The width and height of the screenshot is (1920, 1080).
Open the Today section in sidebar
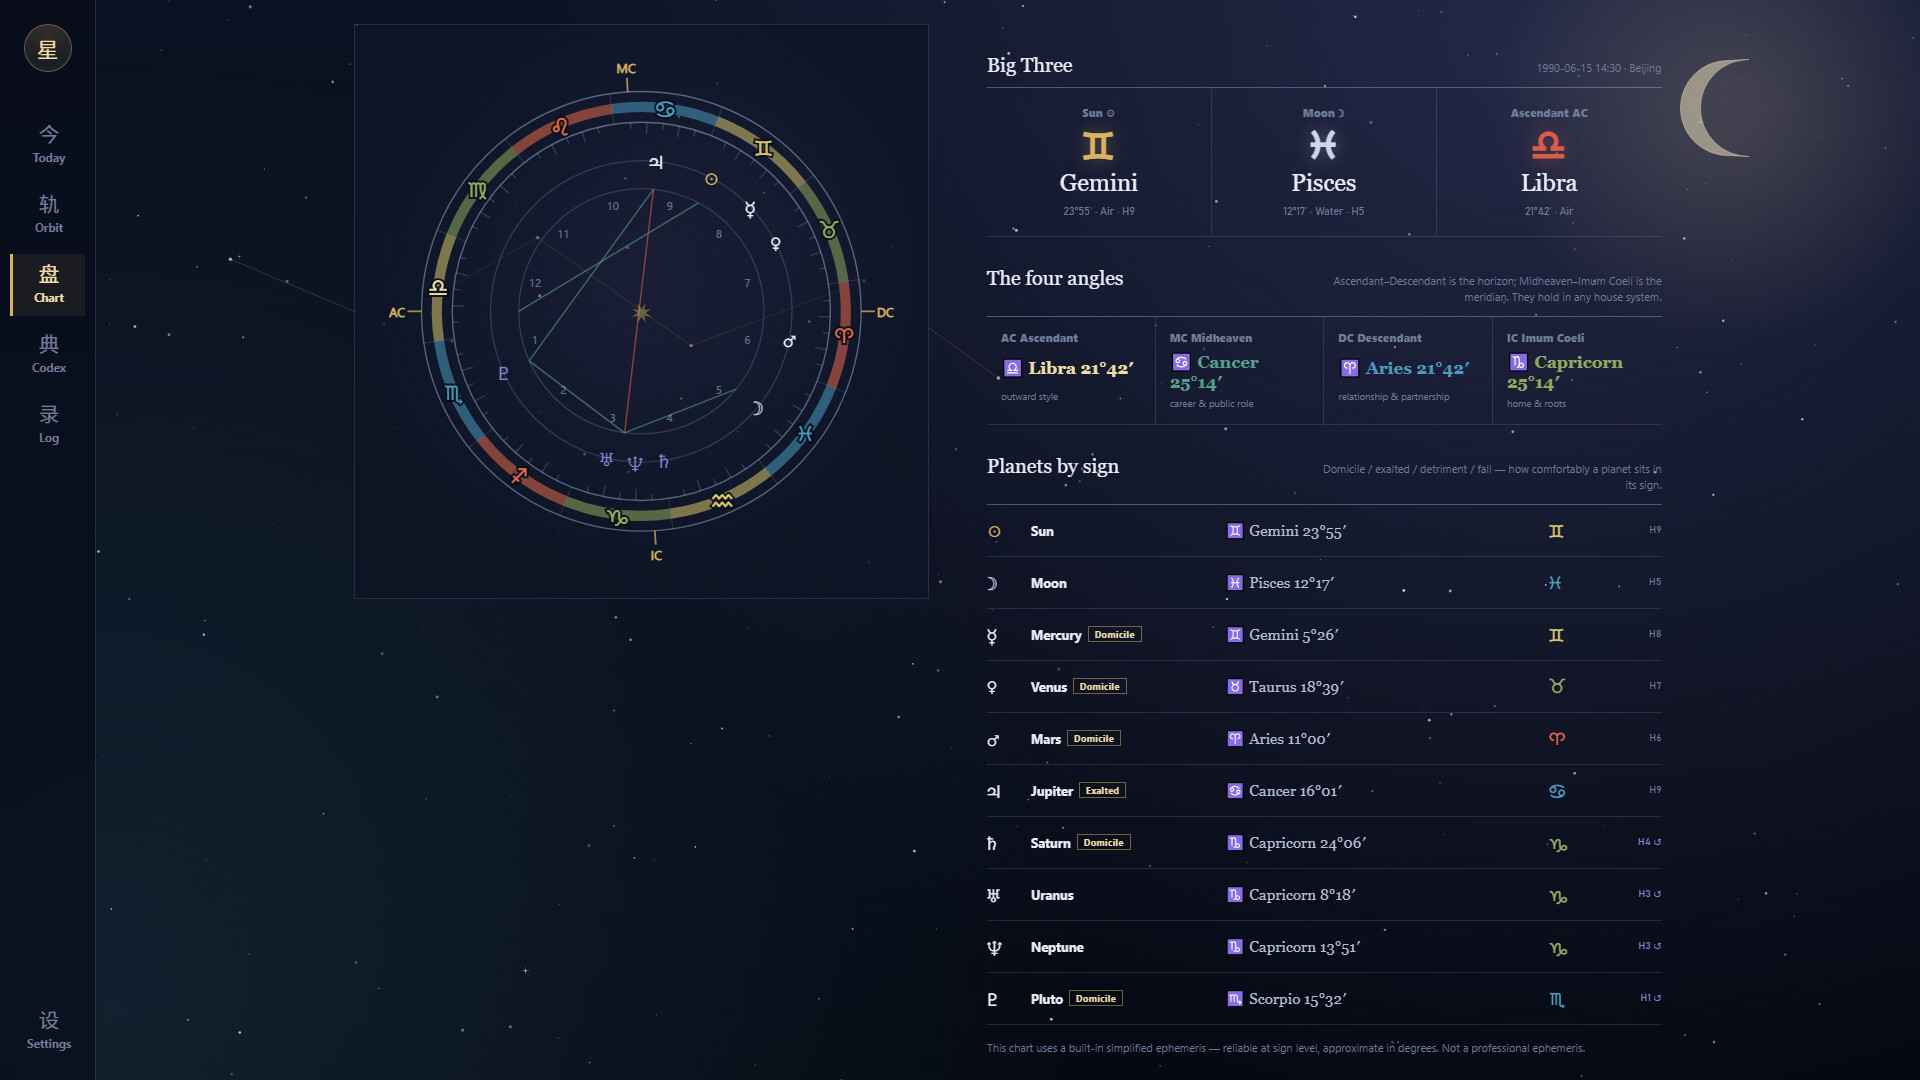(48, 144)
